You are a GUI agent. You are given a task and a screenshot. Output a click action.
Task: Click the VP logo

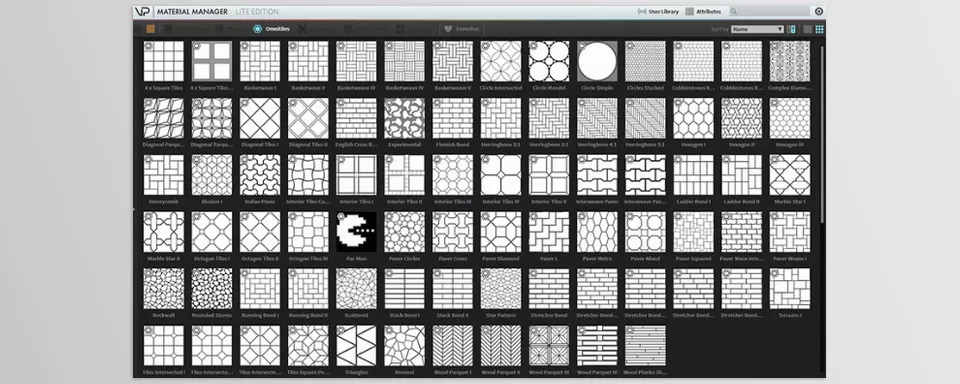pyautogui.click(x=143, y=12)
